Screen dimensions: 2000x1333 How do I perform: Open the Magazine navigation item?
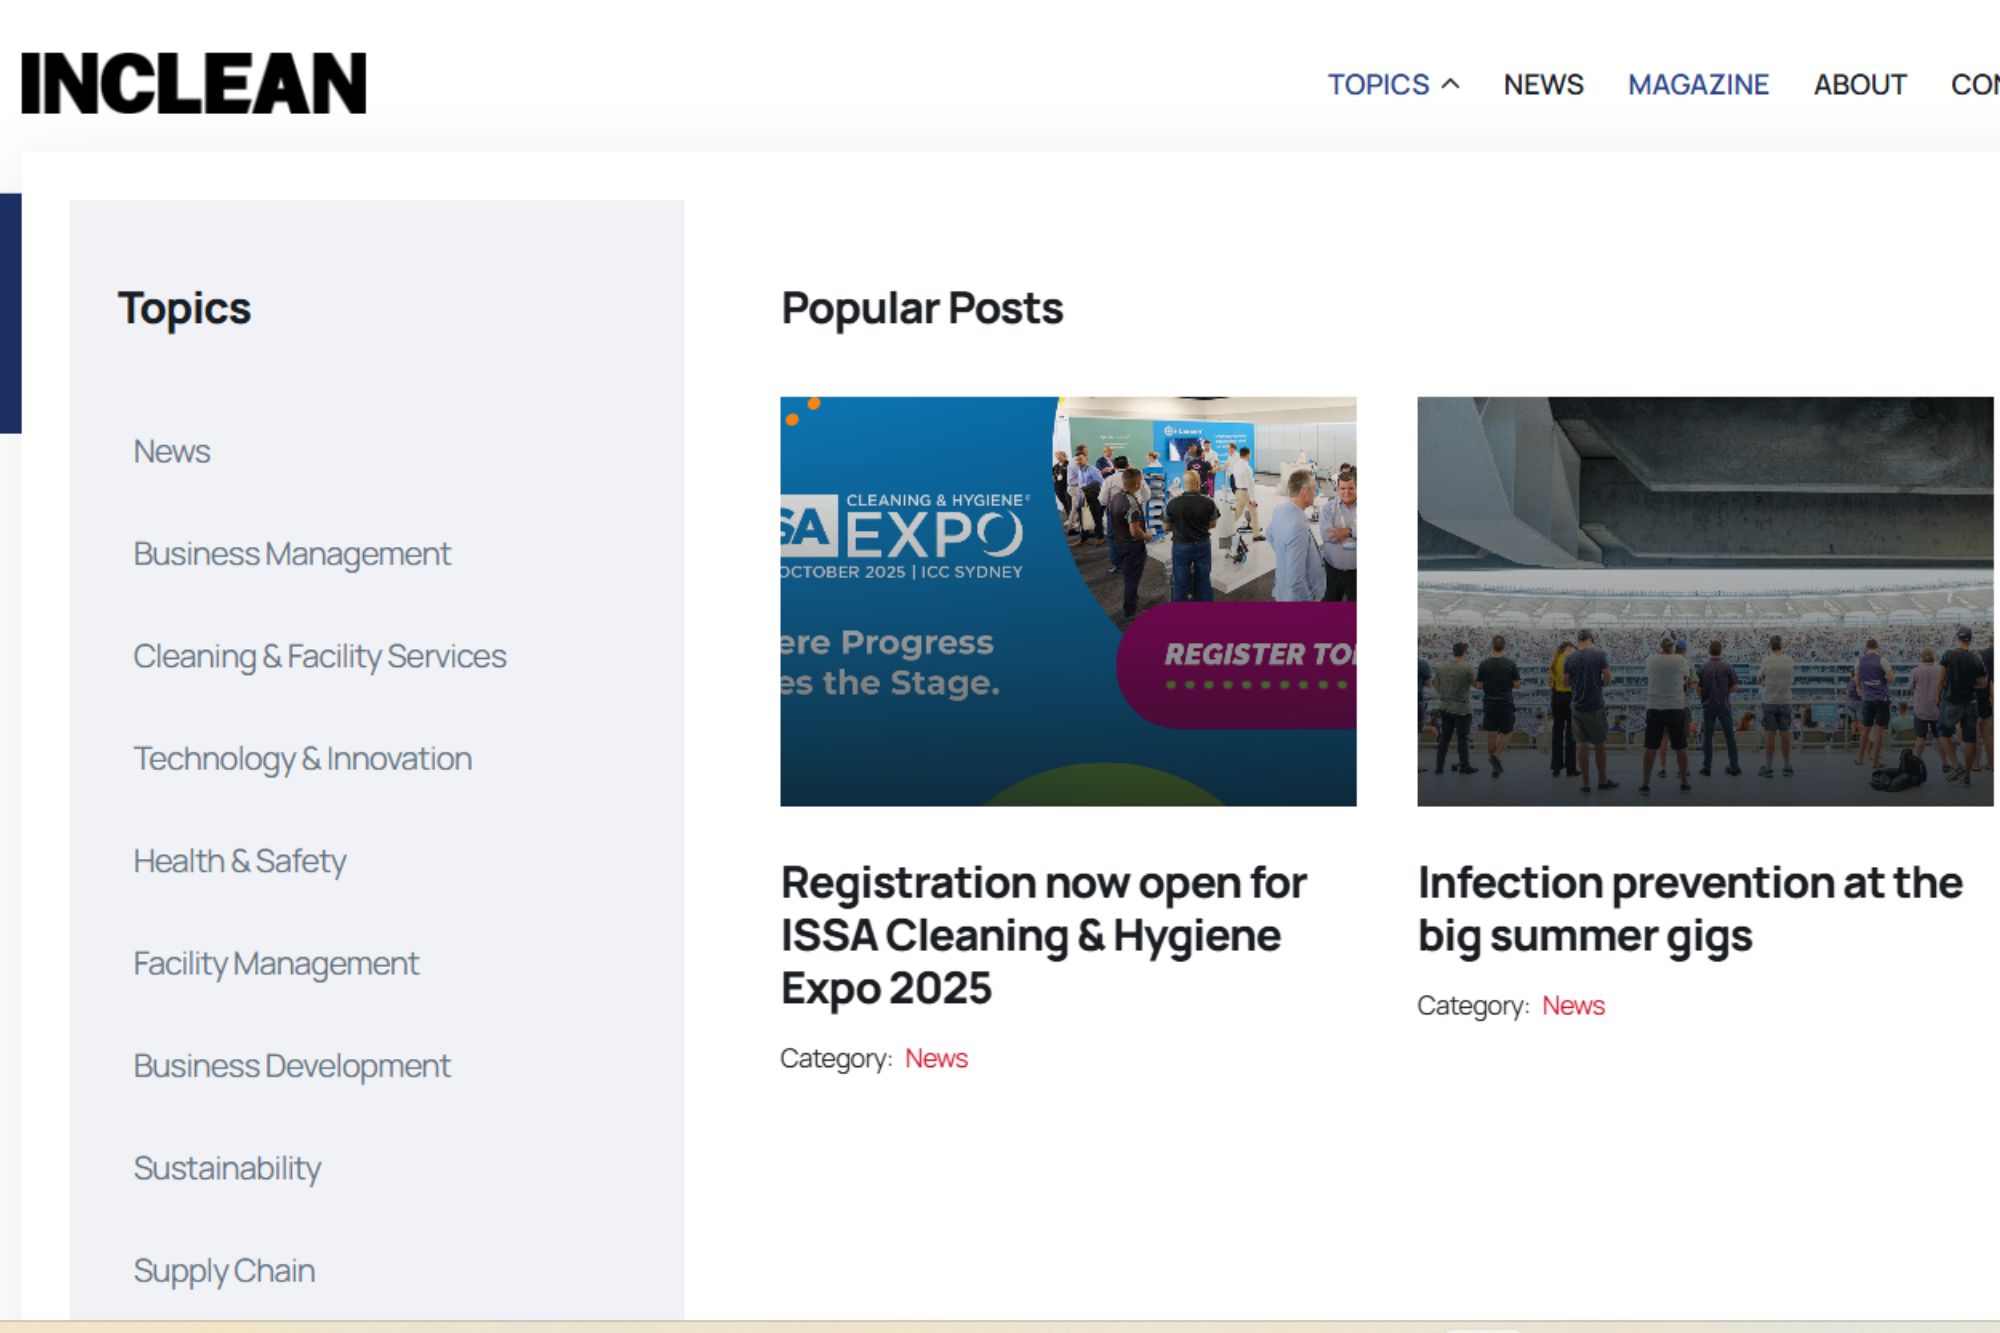(1698, 85)
